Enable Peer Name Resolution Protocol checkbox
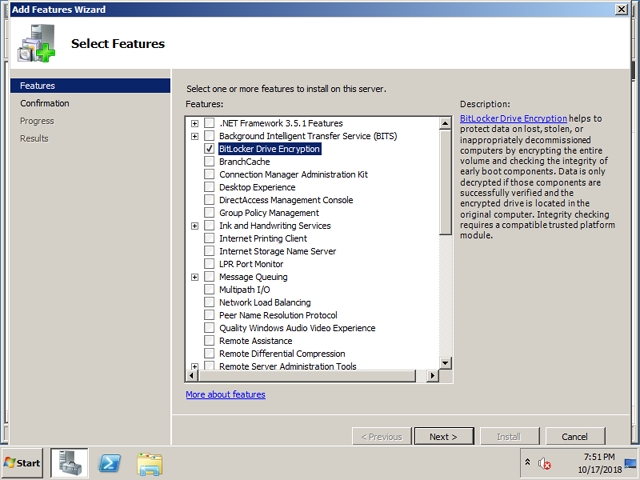 point(209,315)
